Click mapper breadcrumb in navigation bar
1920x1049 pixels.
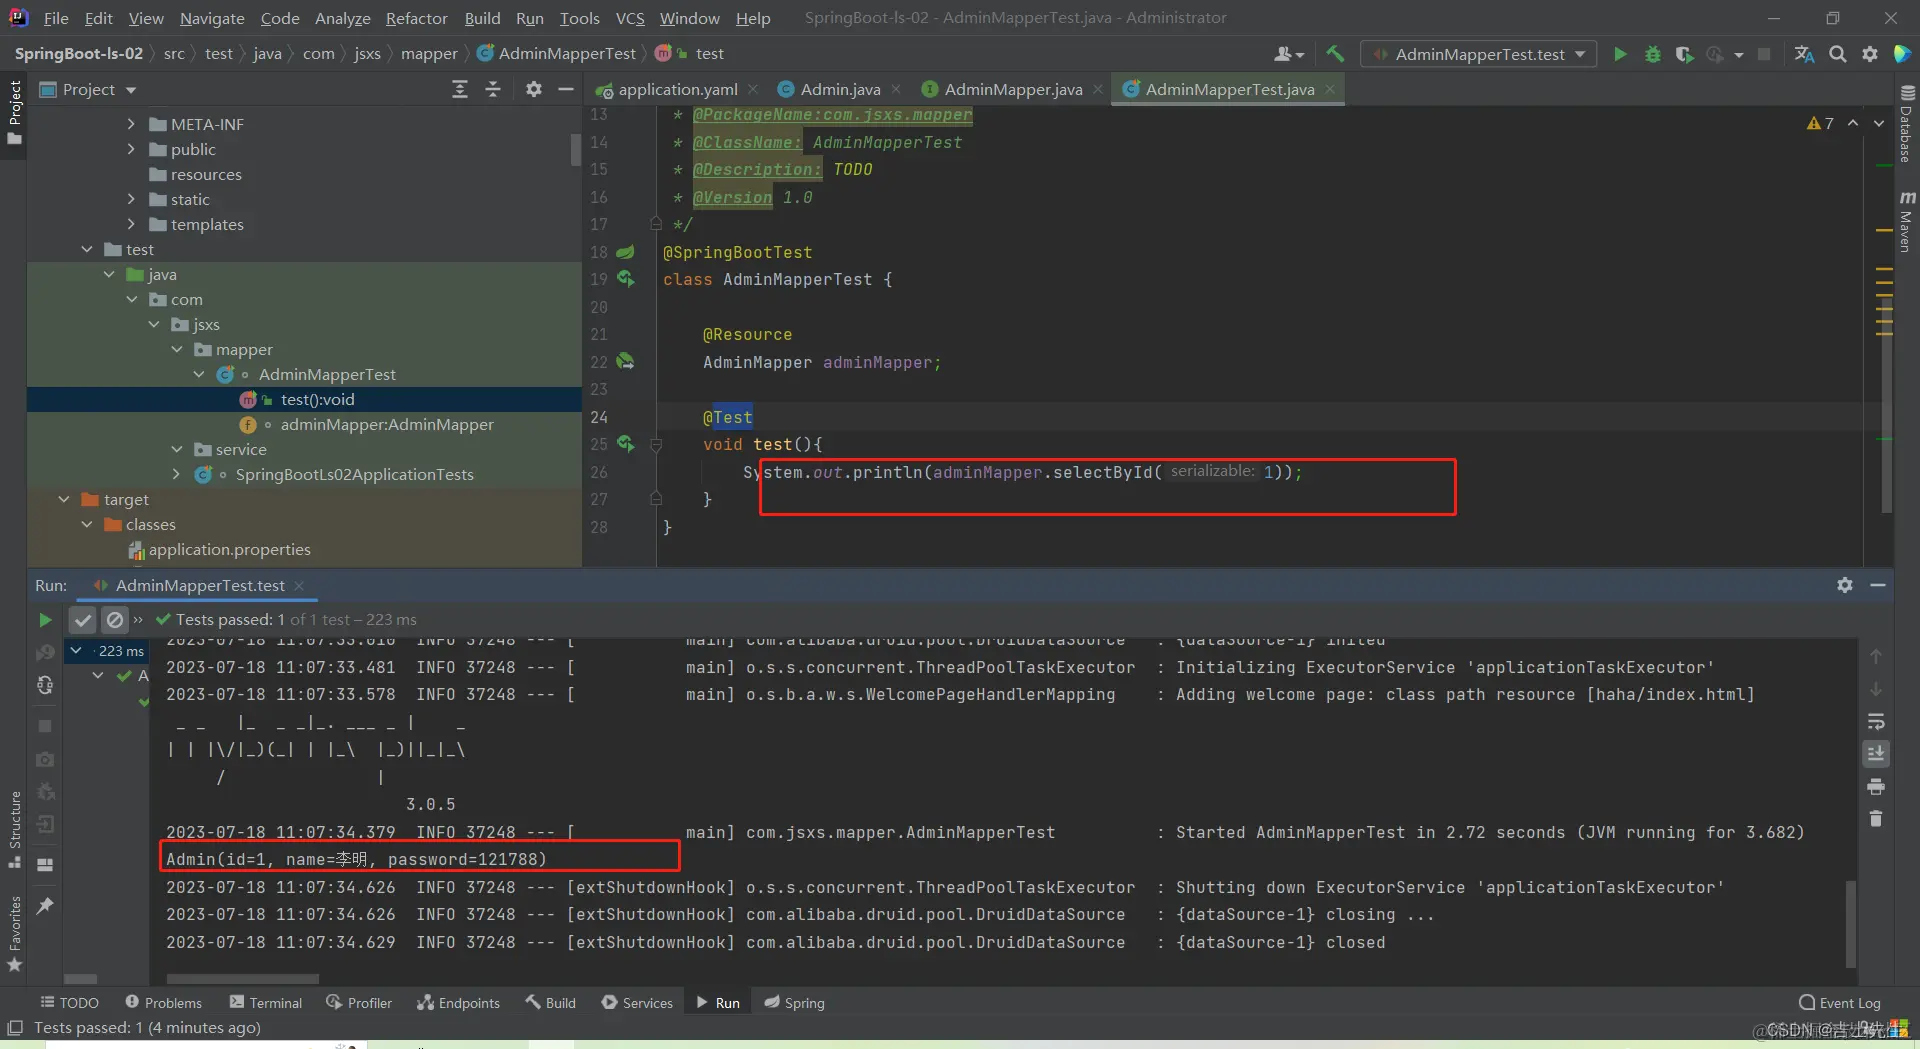pos(429,54)
